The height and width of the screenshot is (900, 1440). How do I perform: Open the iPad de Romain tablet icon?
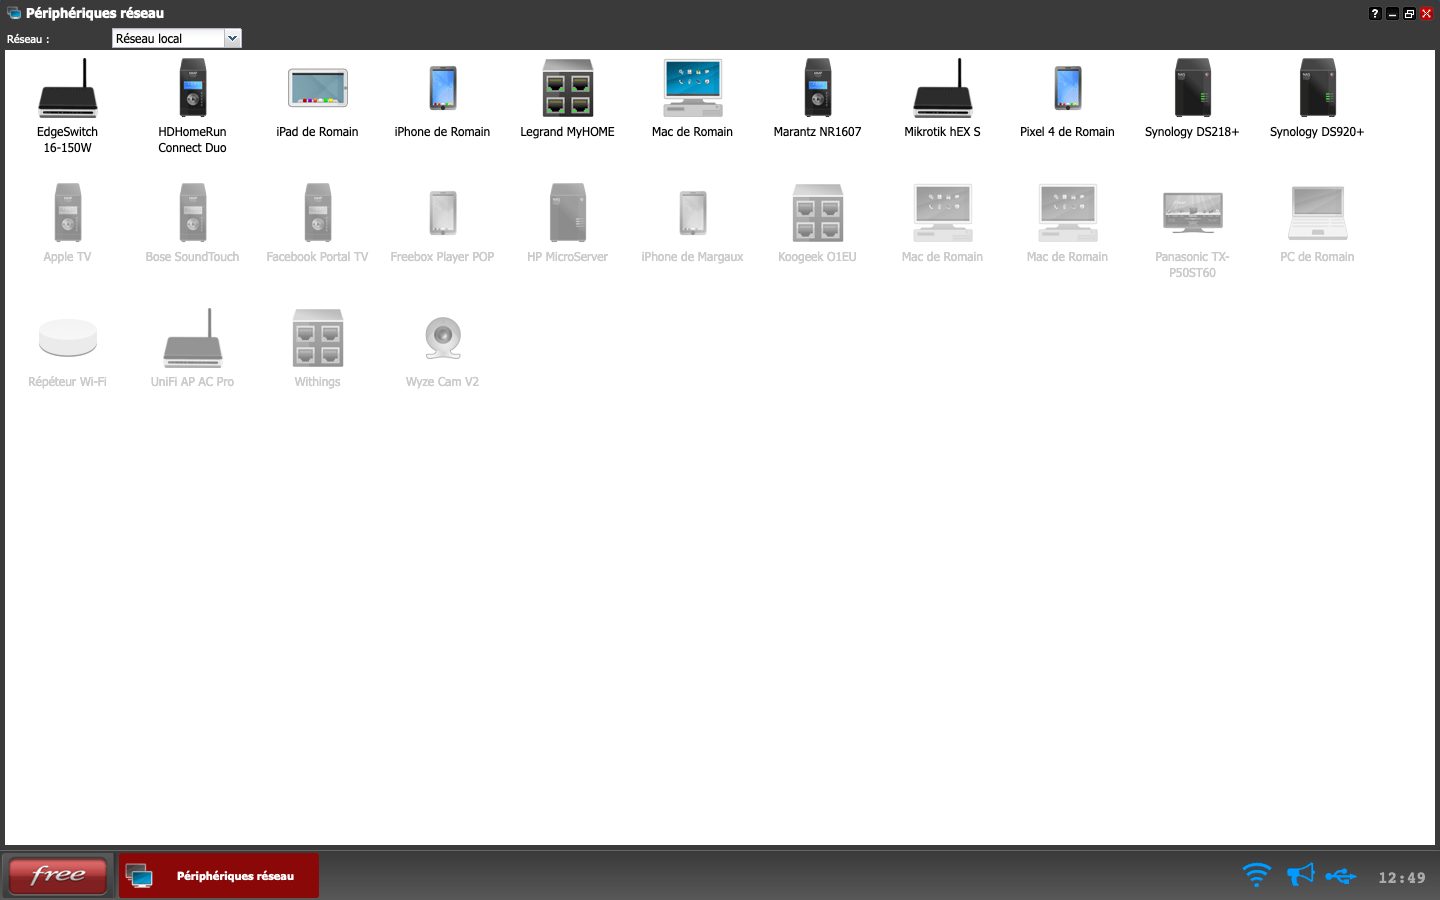click(x=317, y=88)
